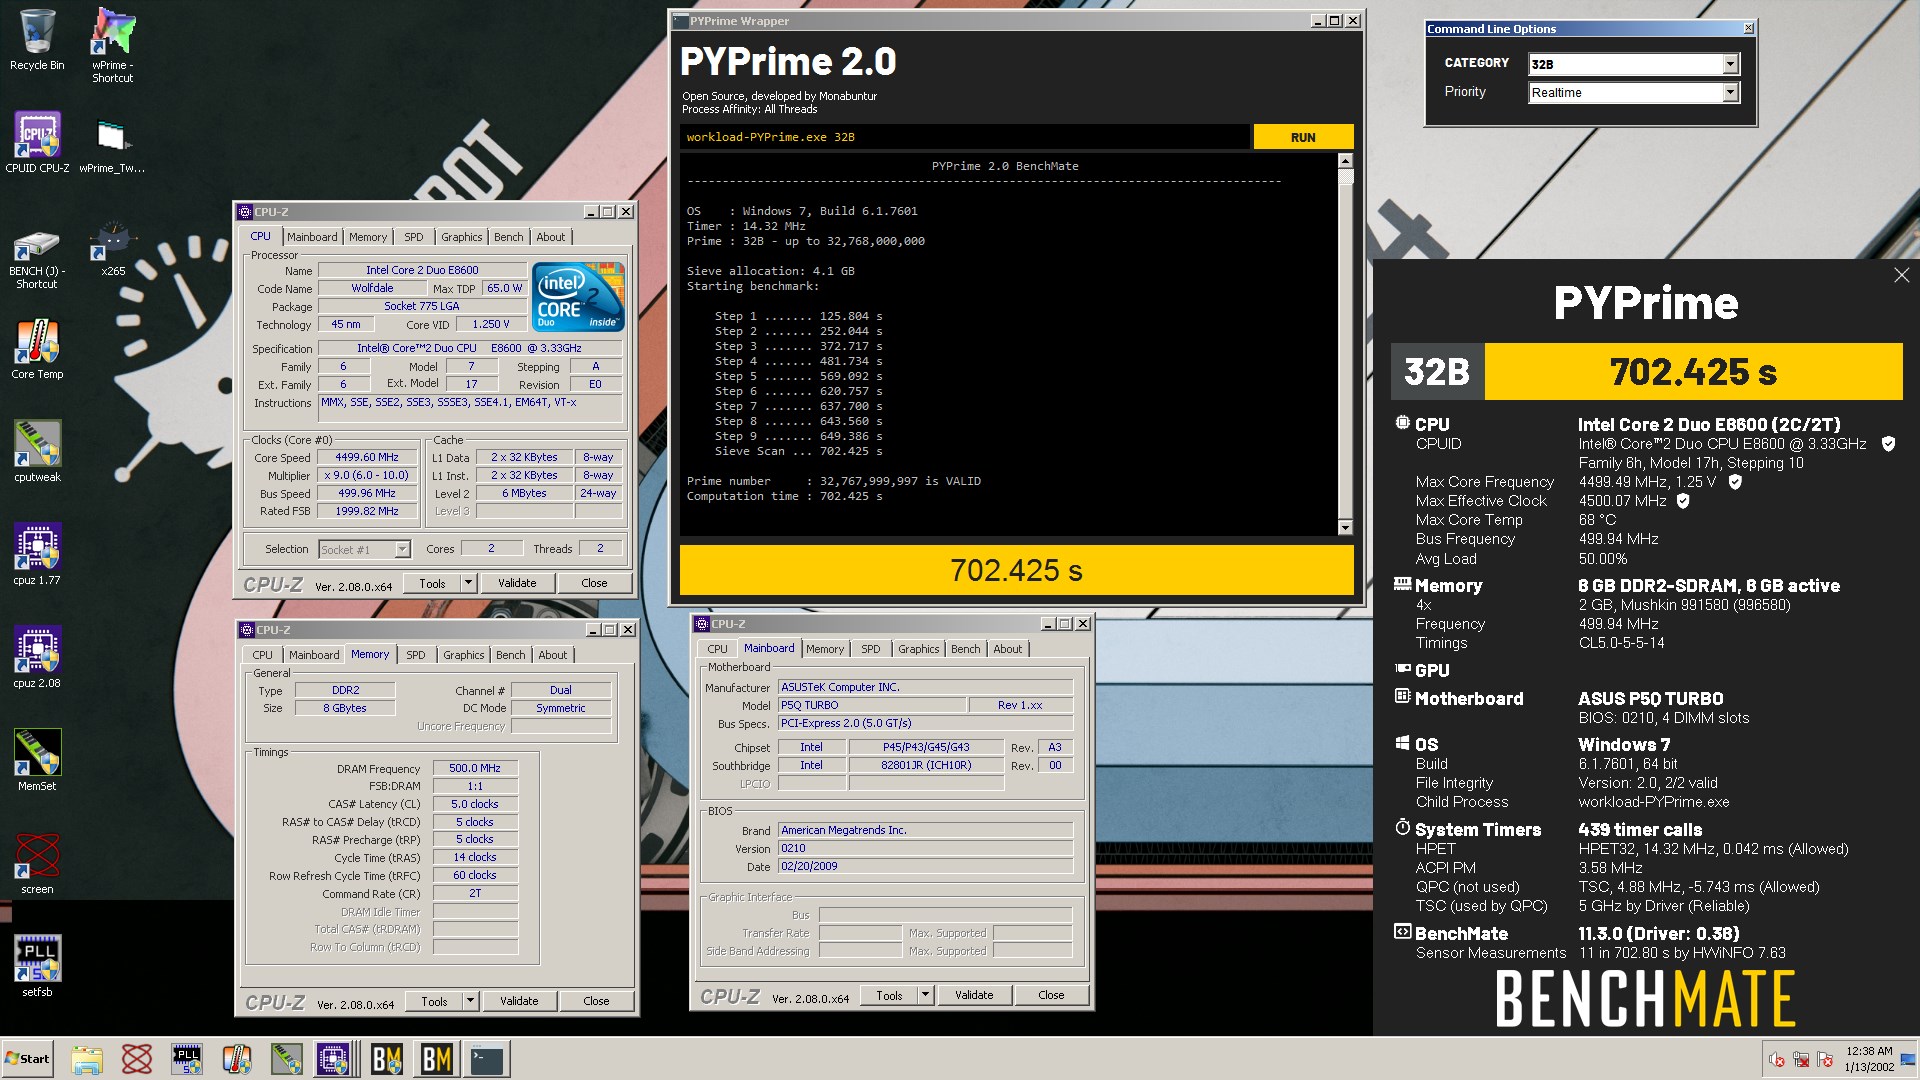Click the 702.425 s yellow score bar
The image size is (1920, 1080).
1016,570
